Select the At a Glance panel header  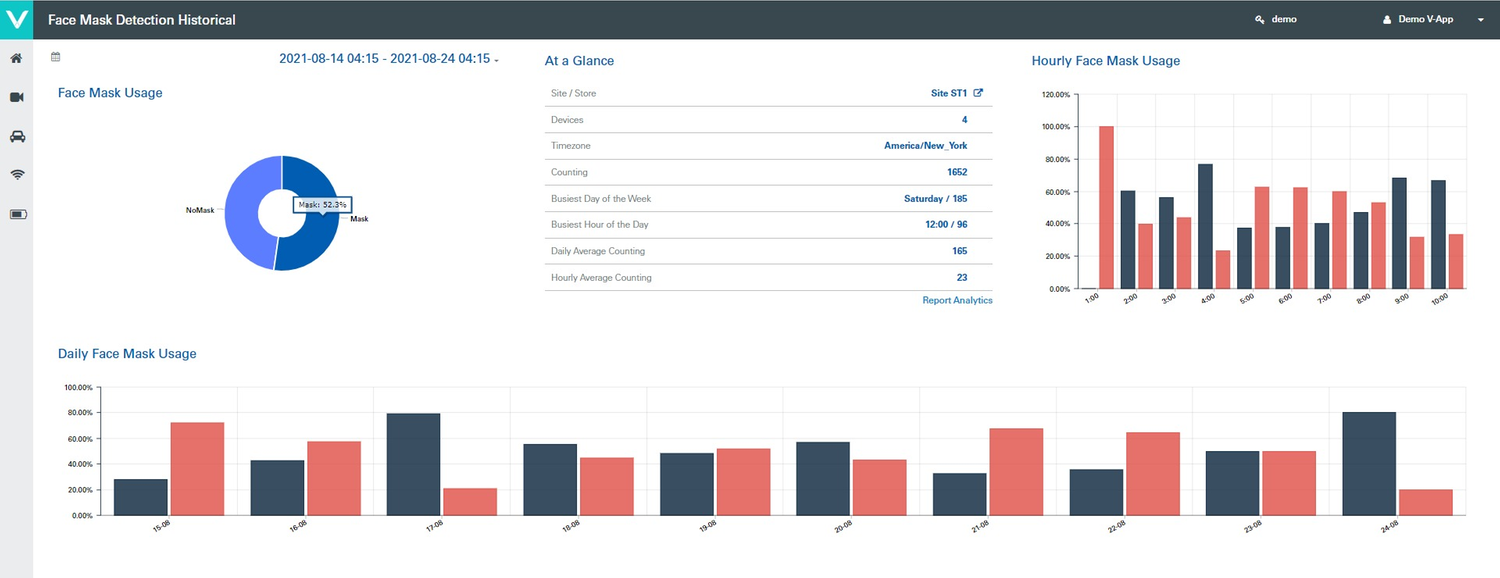click(579, 60)
